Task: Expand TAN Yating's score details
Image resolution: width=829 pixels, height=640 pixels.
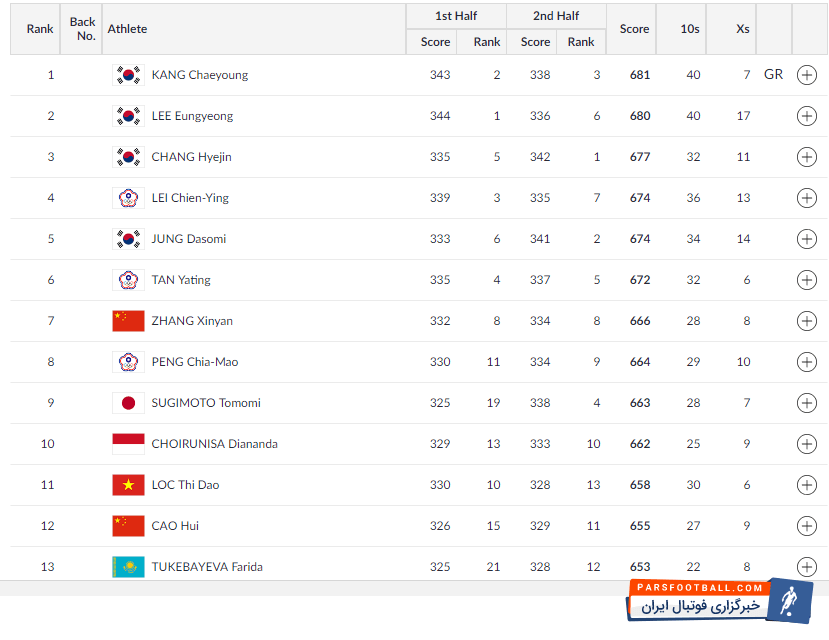Action: (806, 280)
